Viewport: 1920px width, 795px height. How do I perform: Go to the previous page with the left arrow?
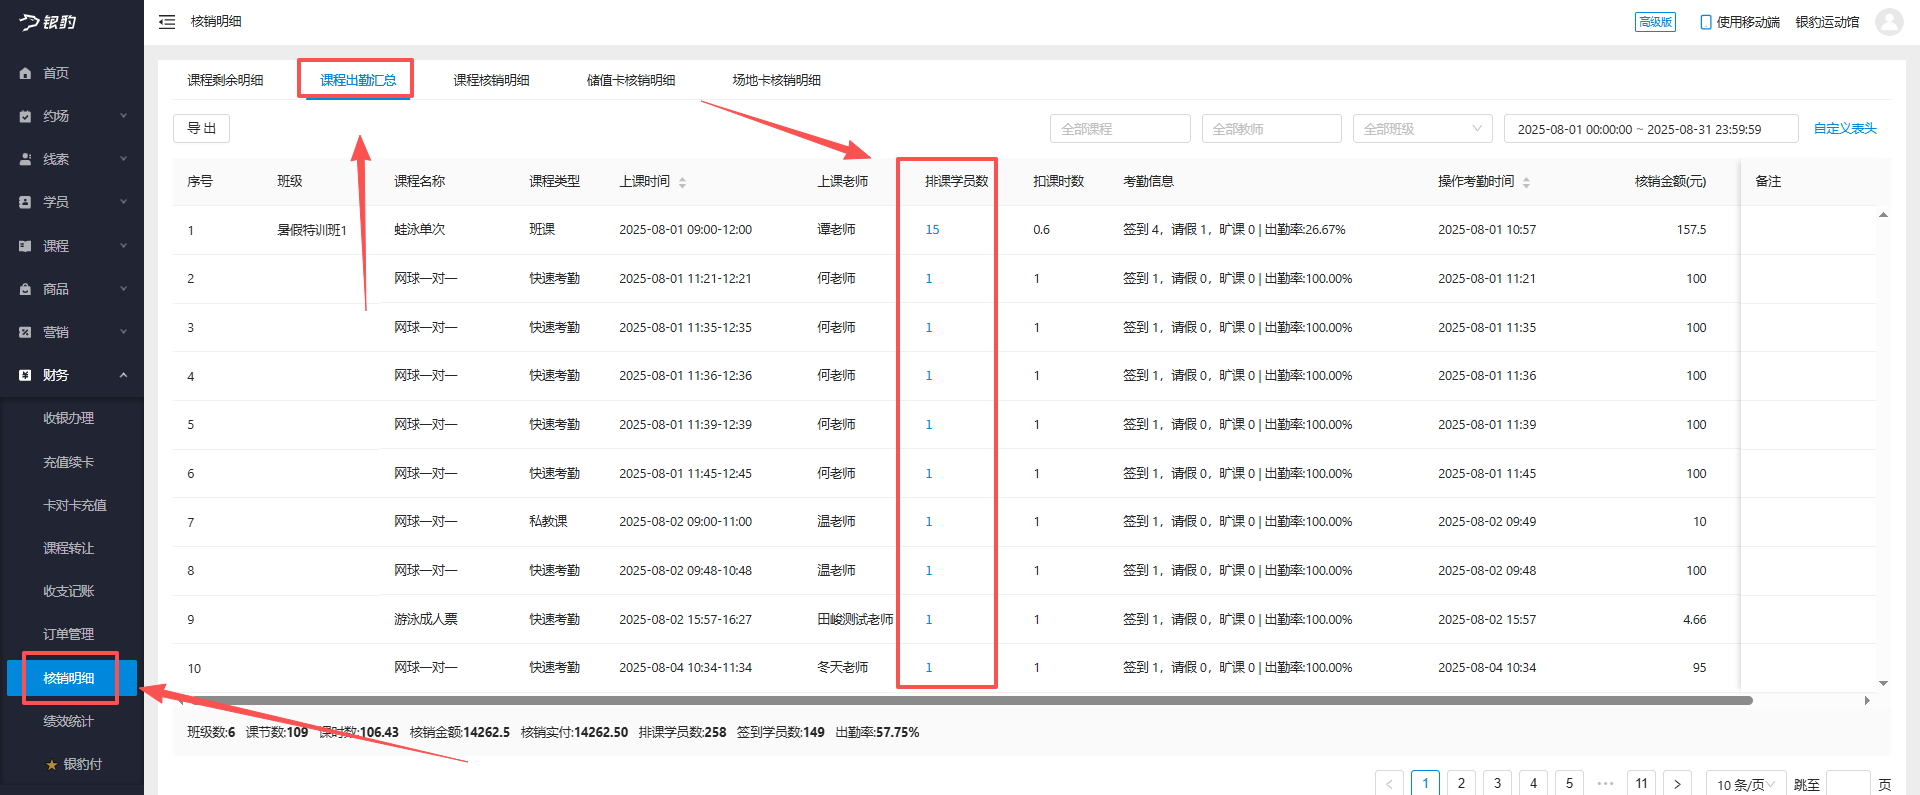(1389, 784)
